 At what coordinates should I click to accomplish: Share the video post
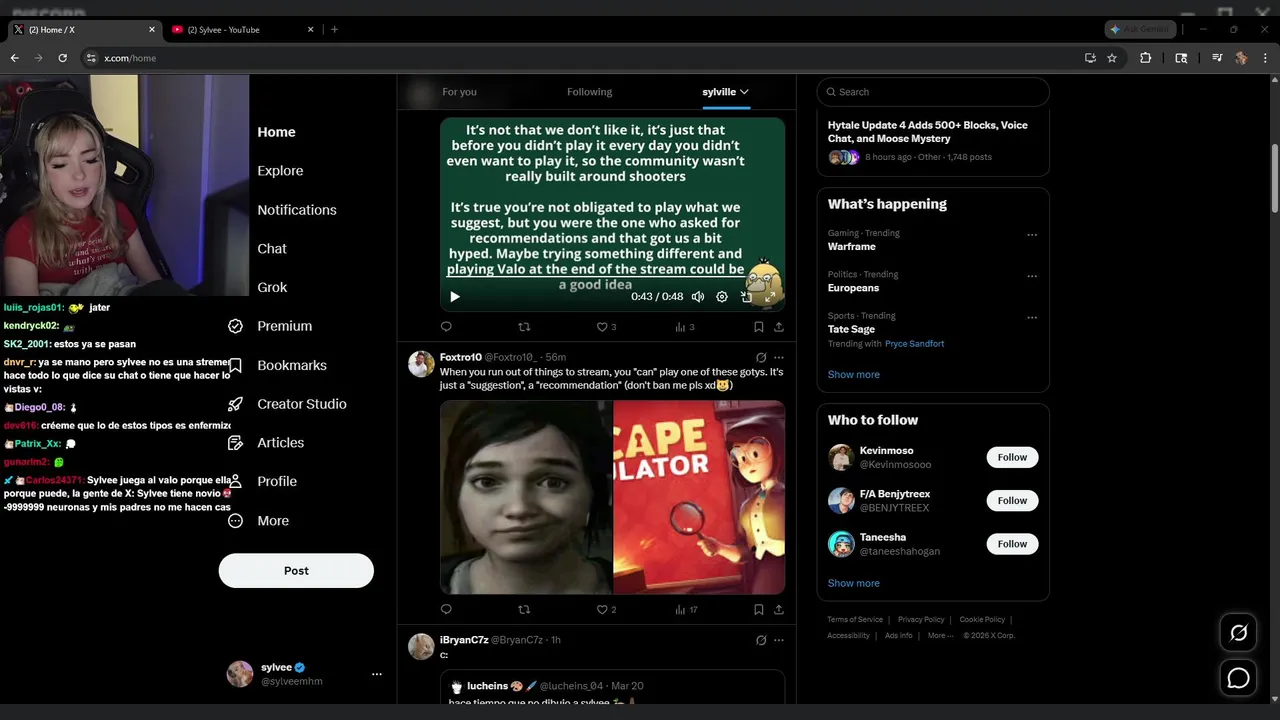pyautogui.click(x=779, y=327)
